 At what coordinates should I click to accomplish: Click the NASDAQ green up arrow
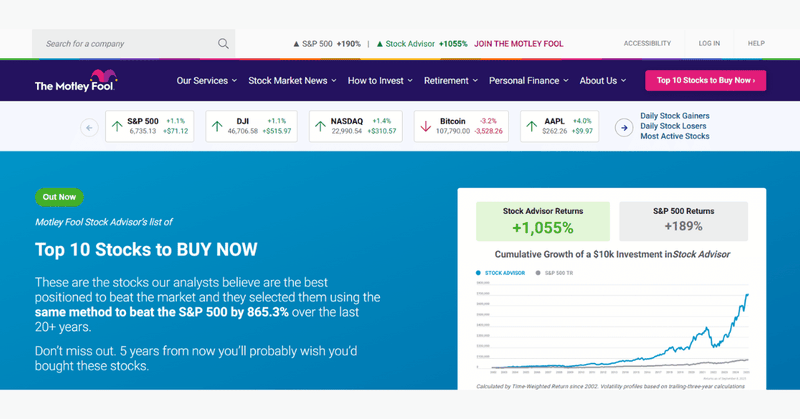coord(320,126)
